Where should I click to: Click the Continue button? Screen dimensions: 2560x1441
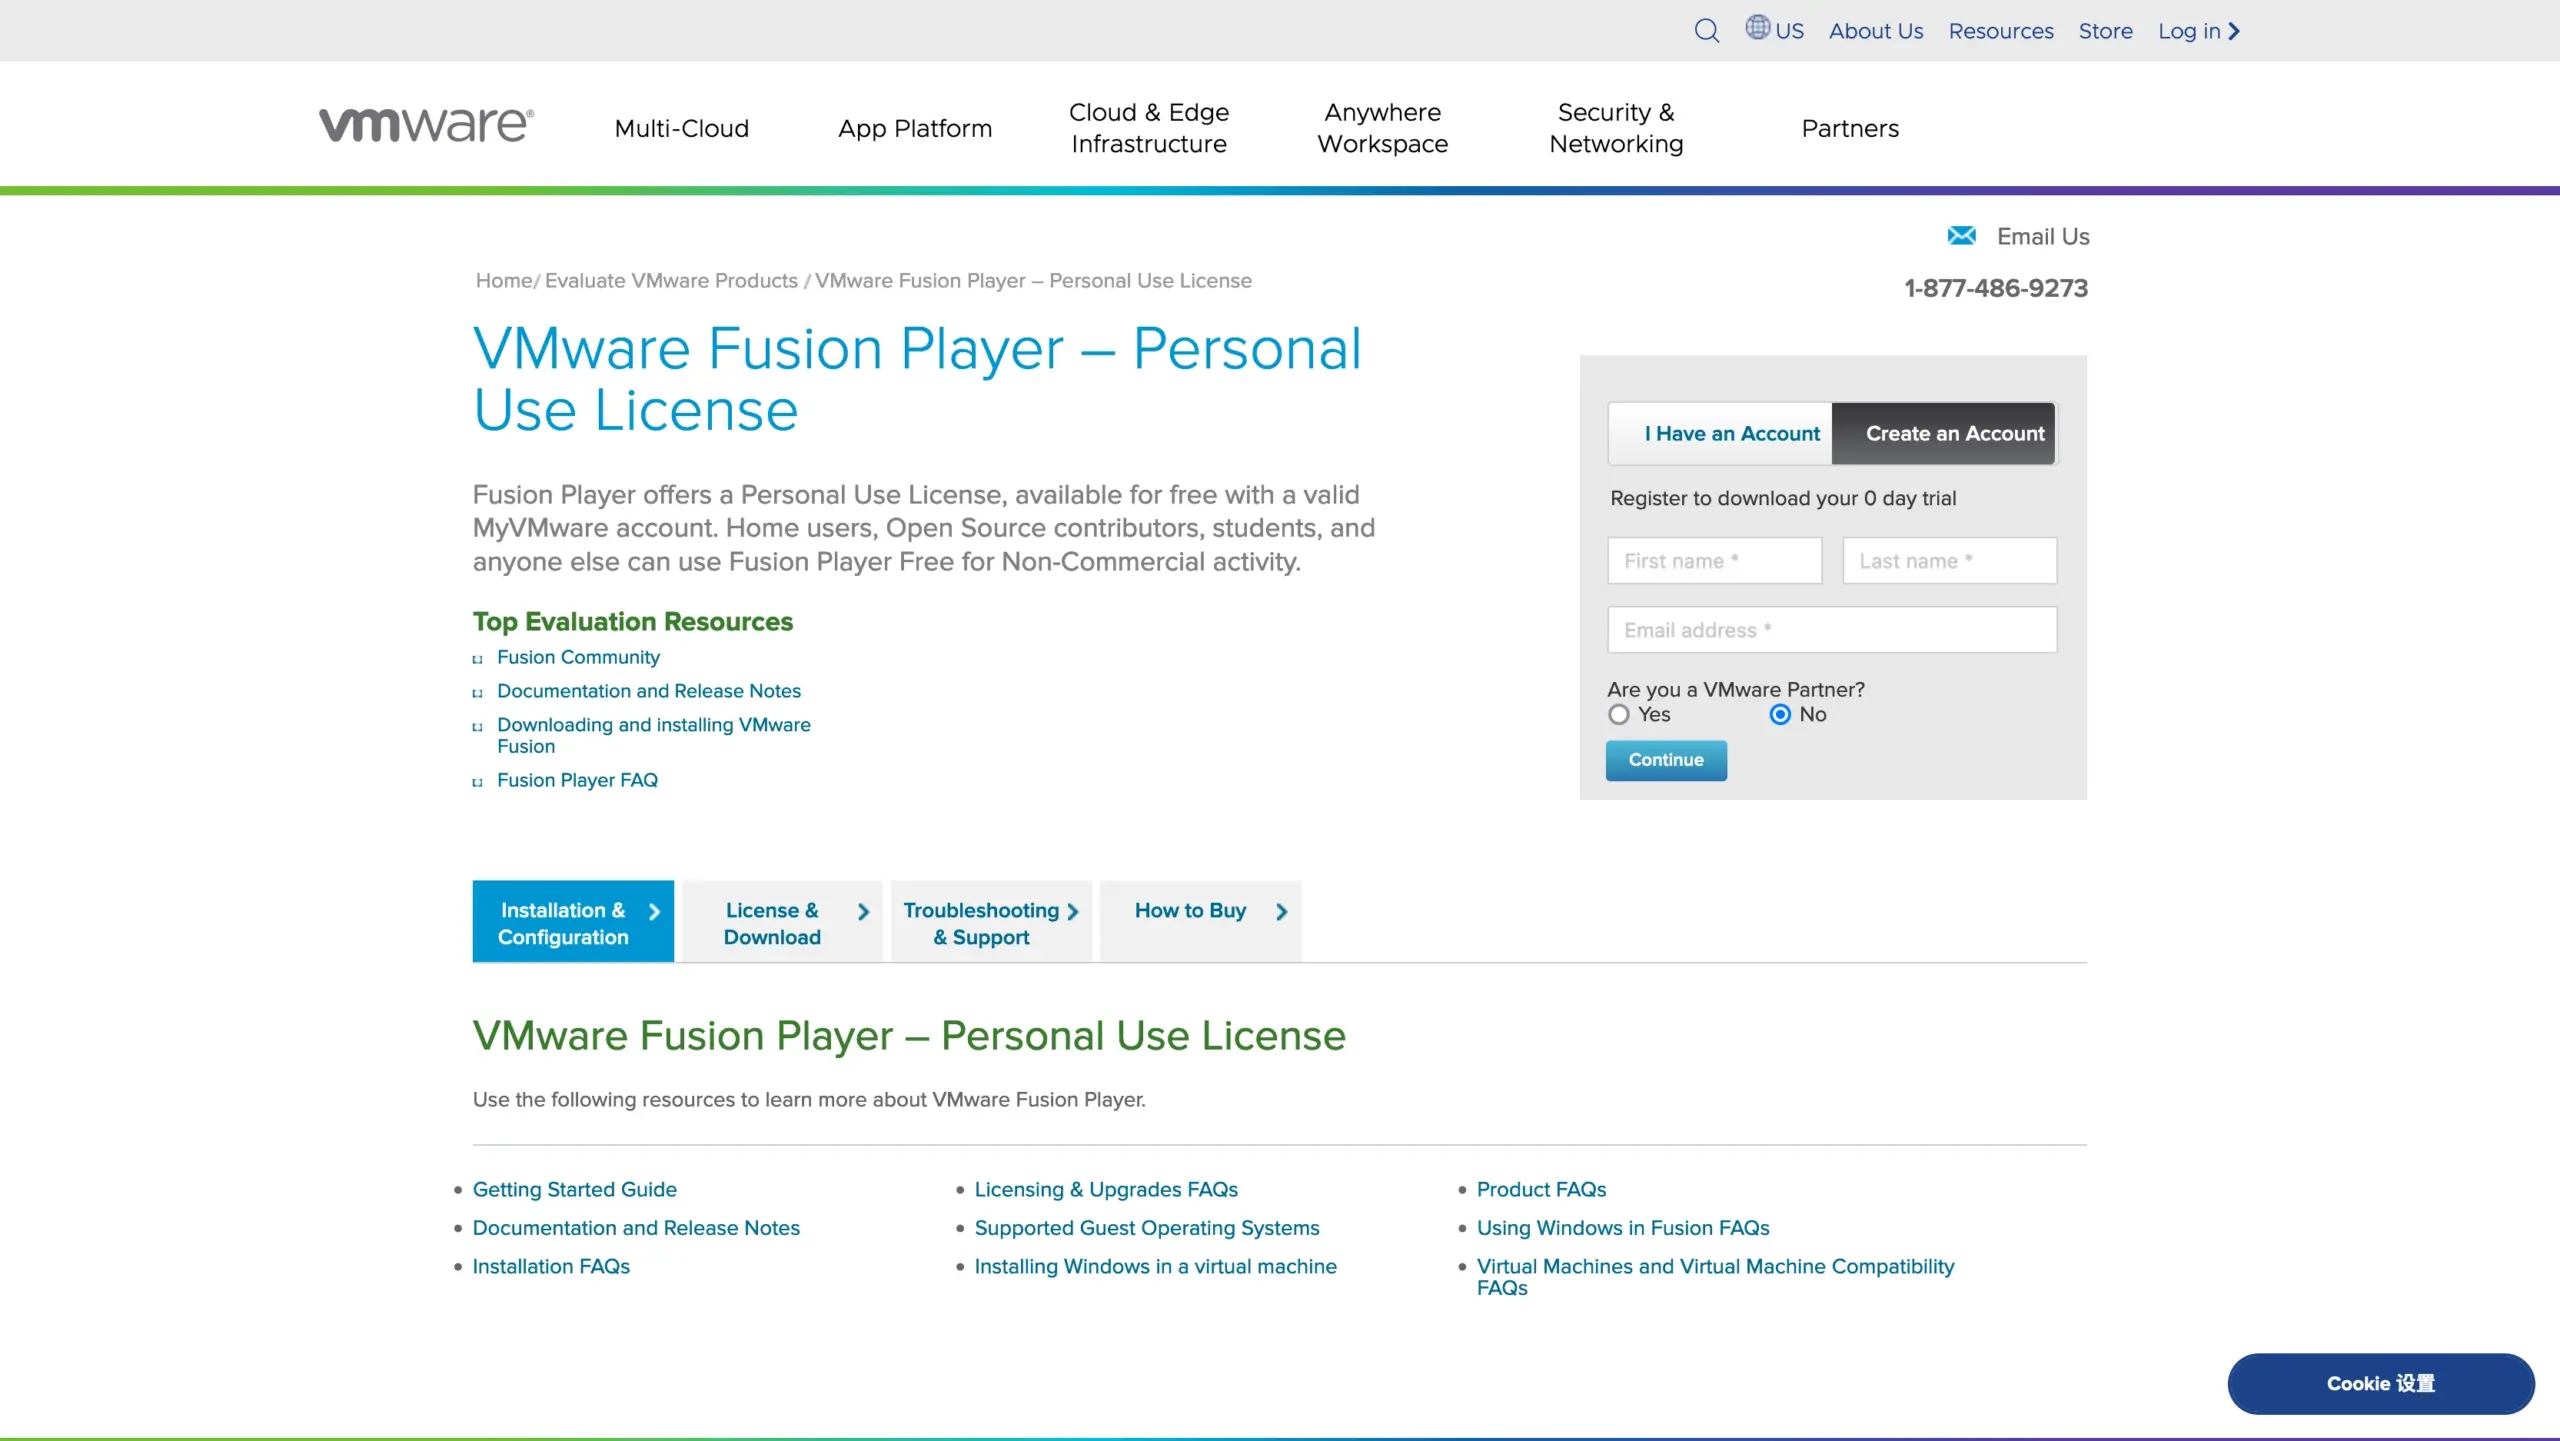coord(1666,760)
